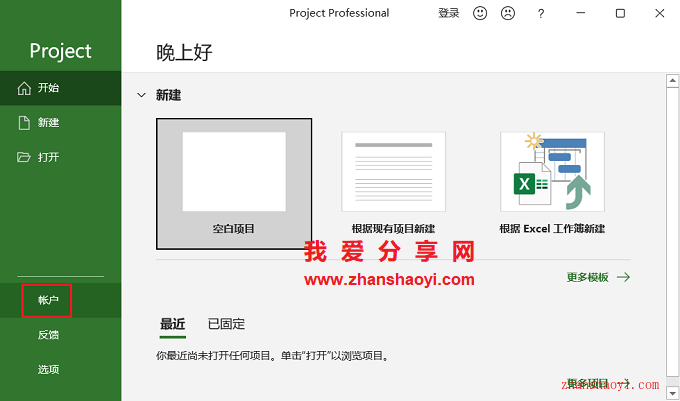
Task: Click the home icon beside 开始
Action: [x=24, y=88]
